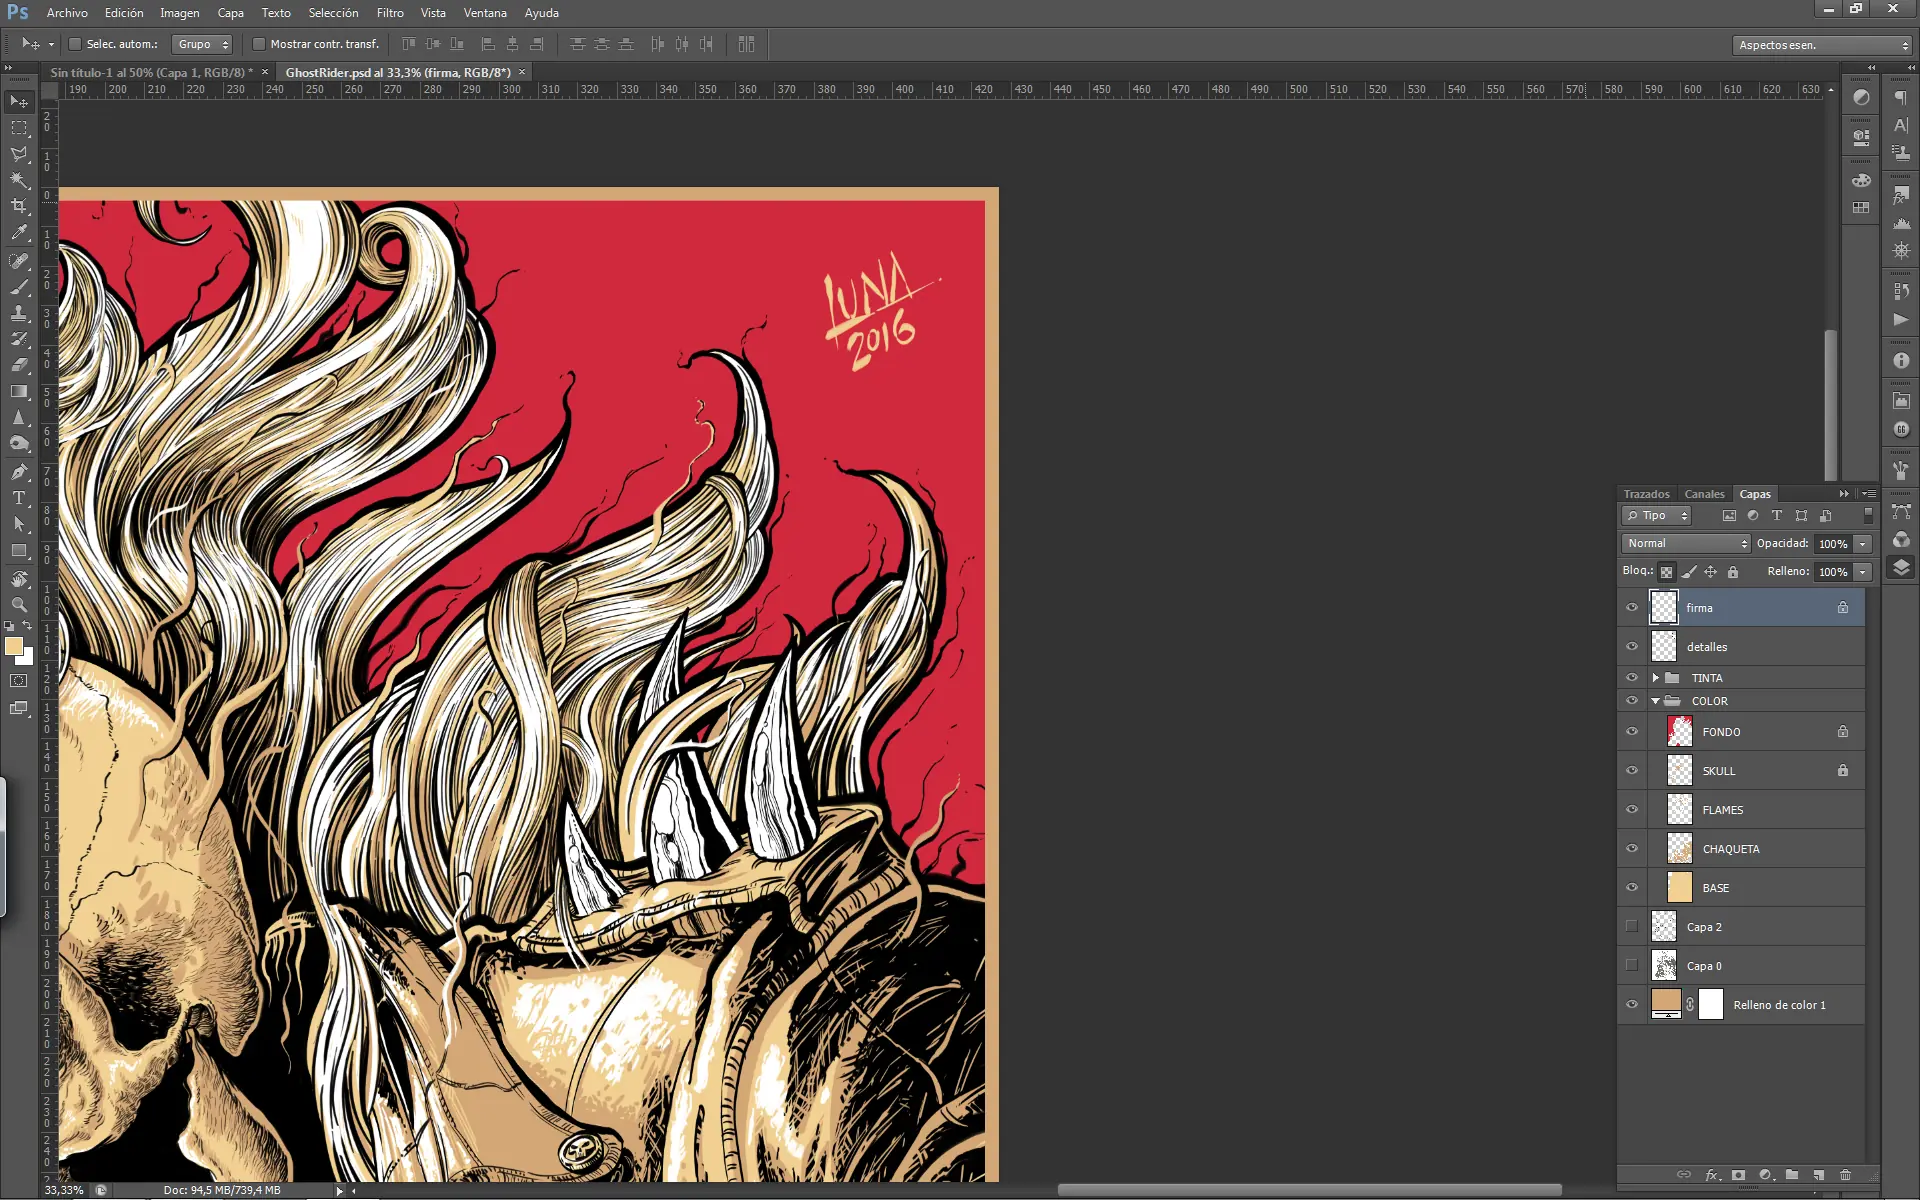Click the background color swatch

[27, 659]
